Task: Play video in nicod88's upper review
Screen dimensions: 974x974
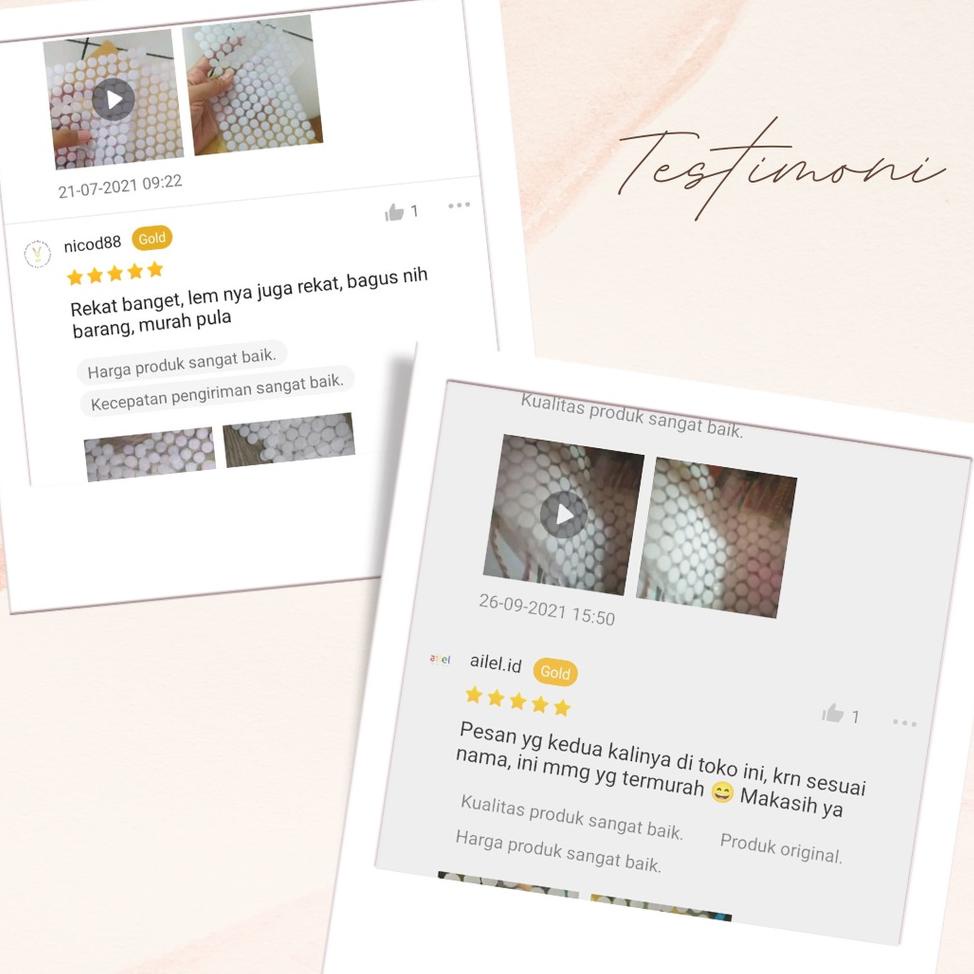Action: [113, 99]
